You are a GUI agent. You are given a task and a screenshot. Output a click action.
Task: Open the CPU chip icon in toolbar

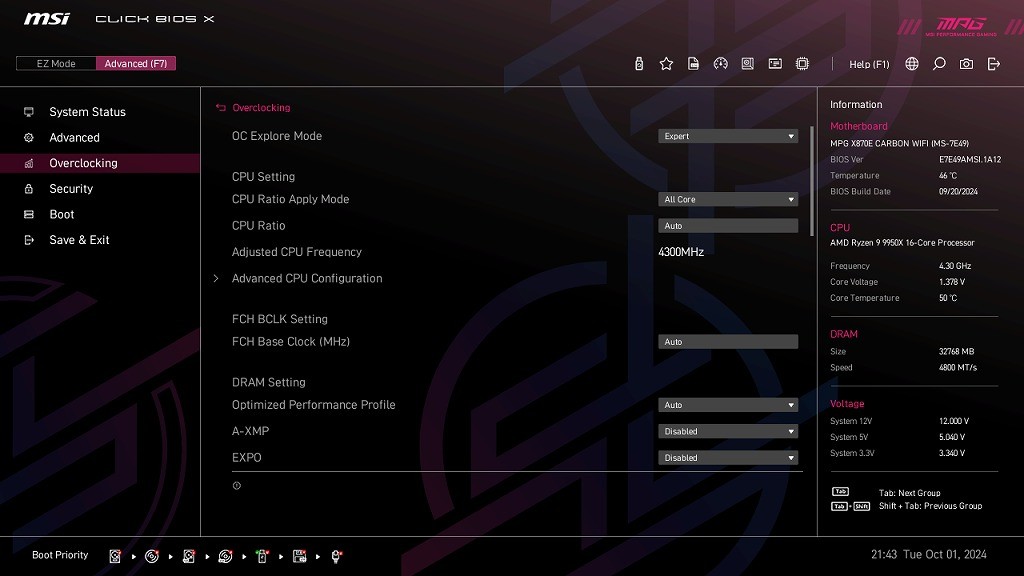[802, 64]
